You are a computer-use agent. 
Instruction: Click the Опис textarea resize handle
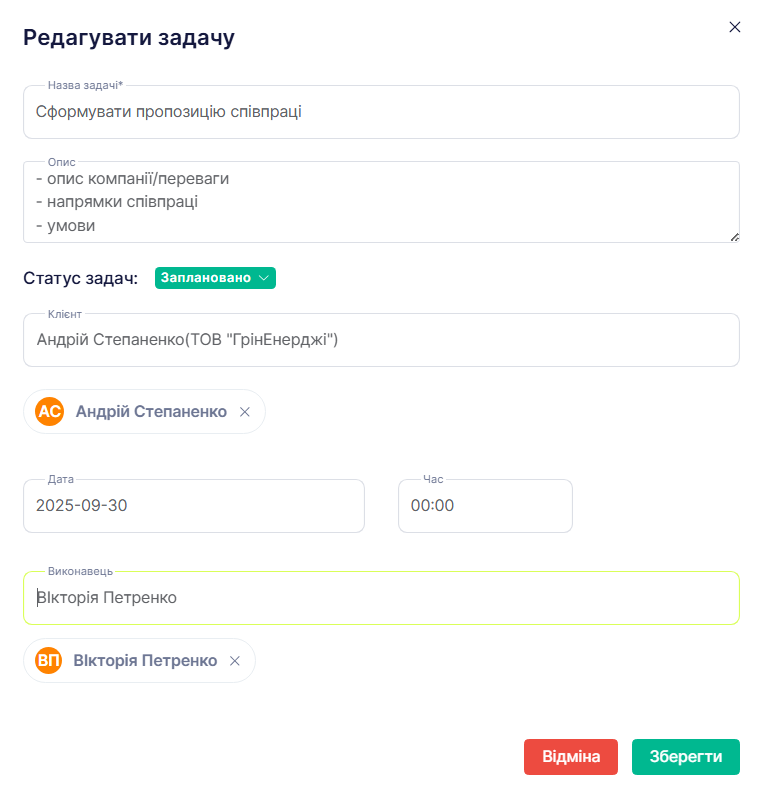point(735,237)
